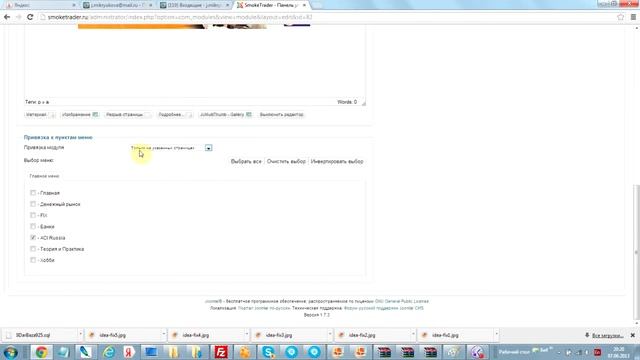Image resolution: width=640 pixels, height=360 pixels.
Task: Open options arrow for idea-fix2.jpg download
Action: pos(413,334)
